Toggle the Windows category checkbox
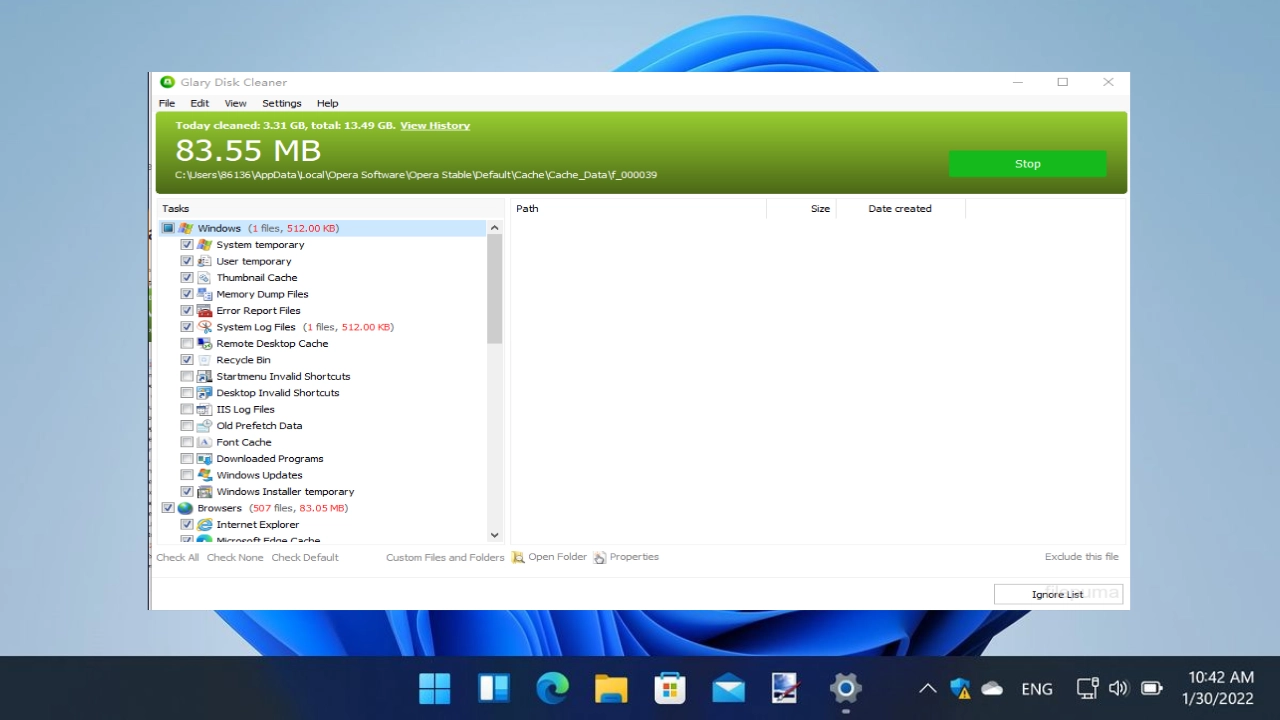 point(168,228)
